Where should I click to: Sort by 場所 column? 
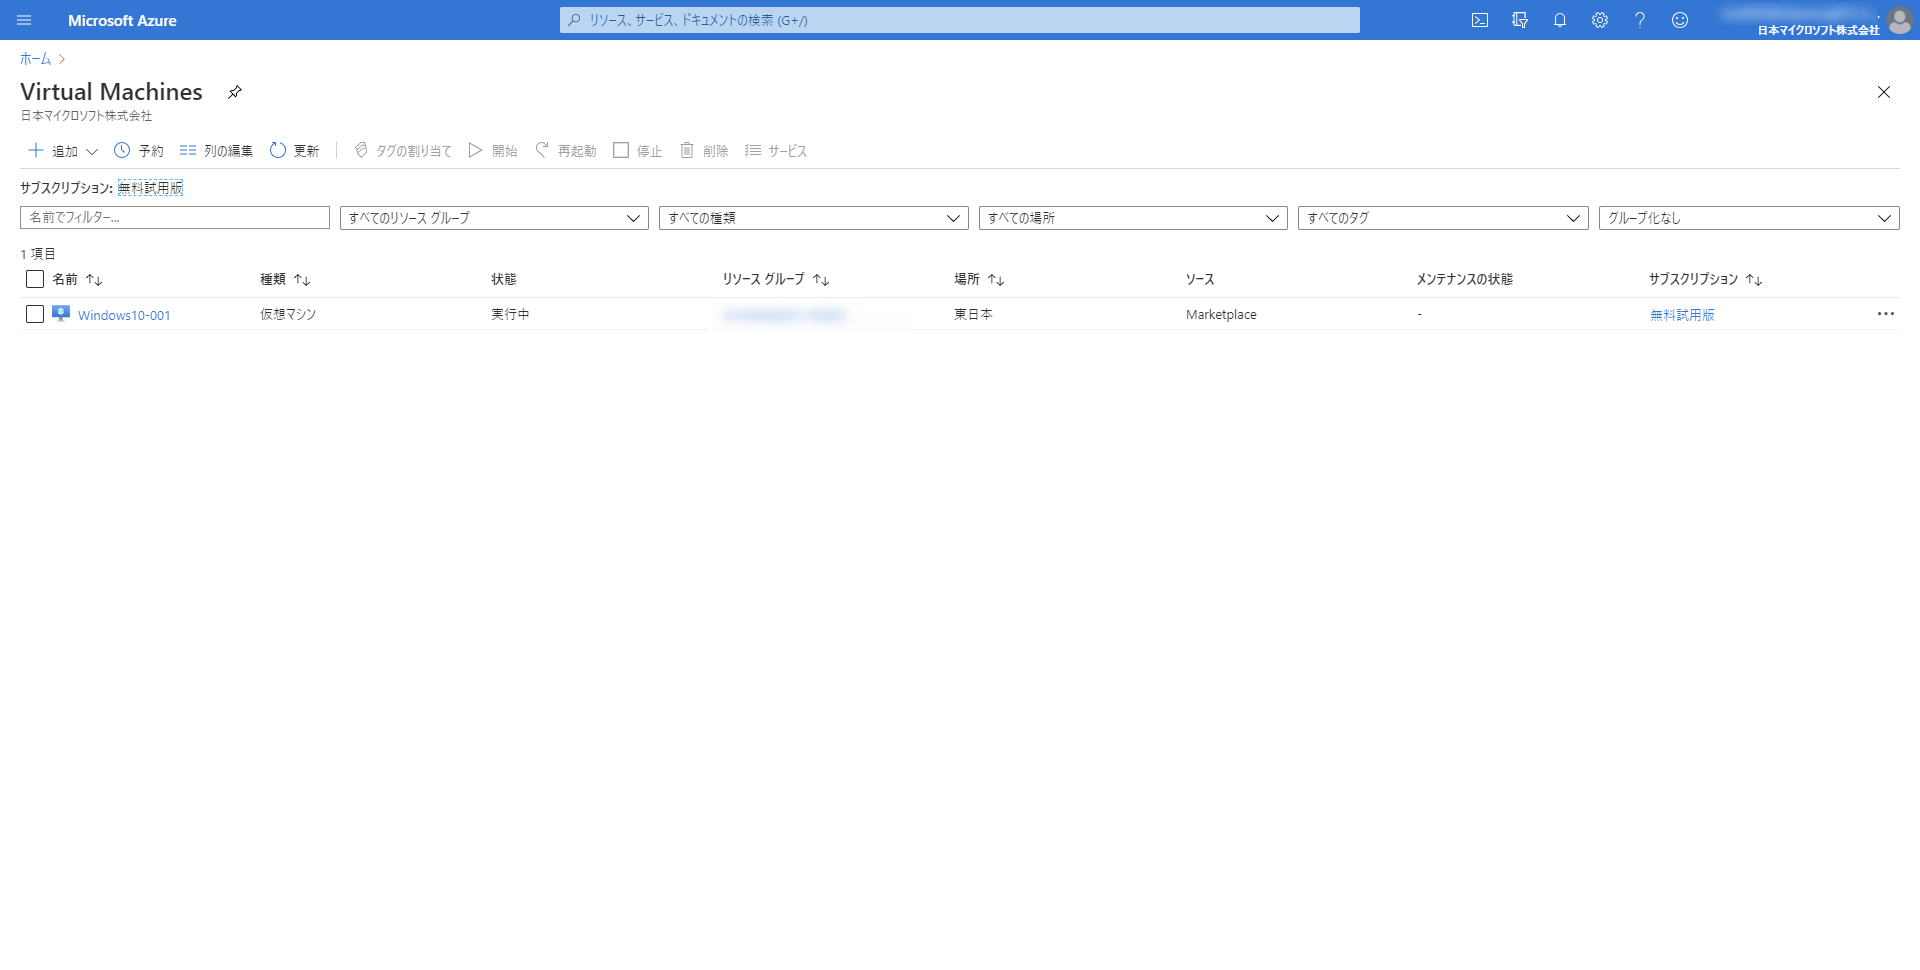coord(979,280)
